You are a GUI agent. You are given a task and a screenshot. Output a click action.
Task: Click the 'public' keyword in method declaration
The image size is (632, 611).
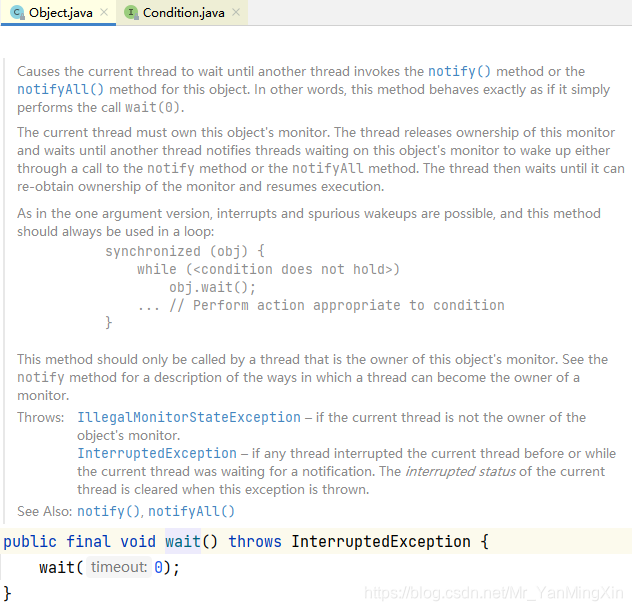click(x=30, y=541)
